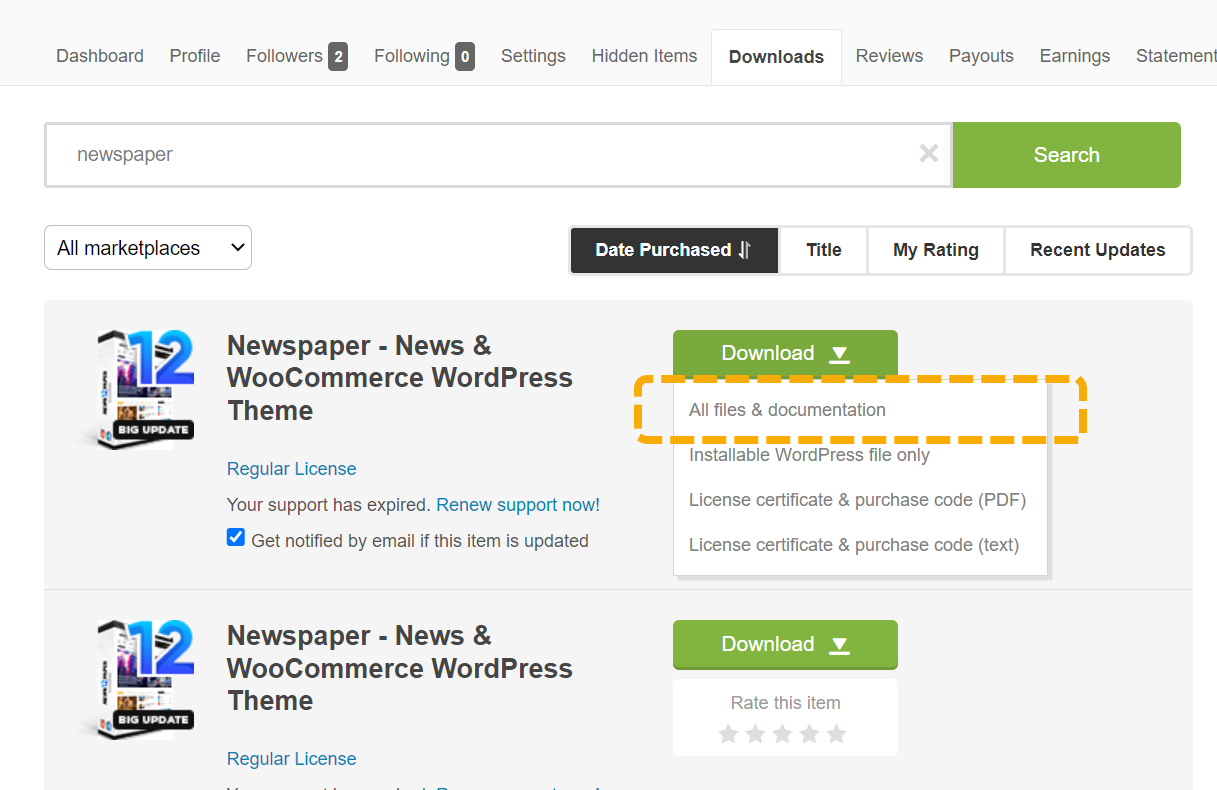Open the Hidden Items tab

coord(644,56)
